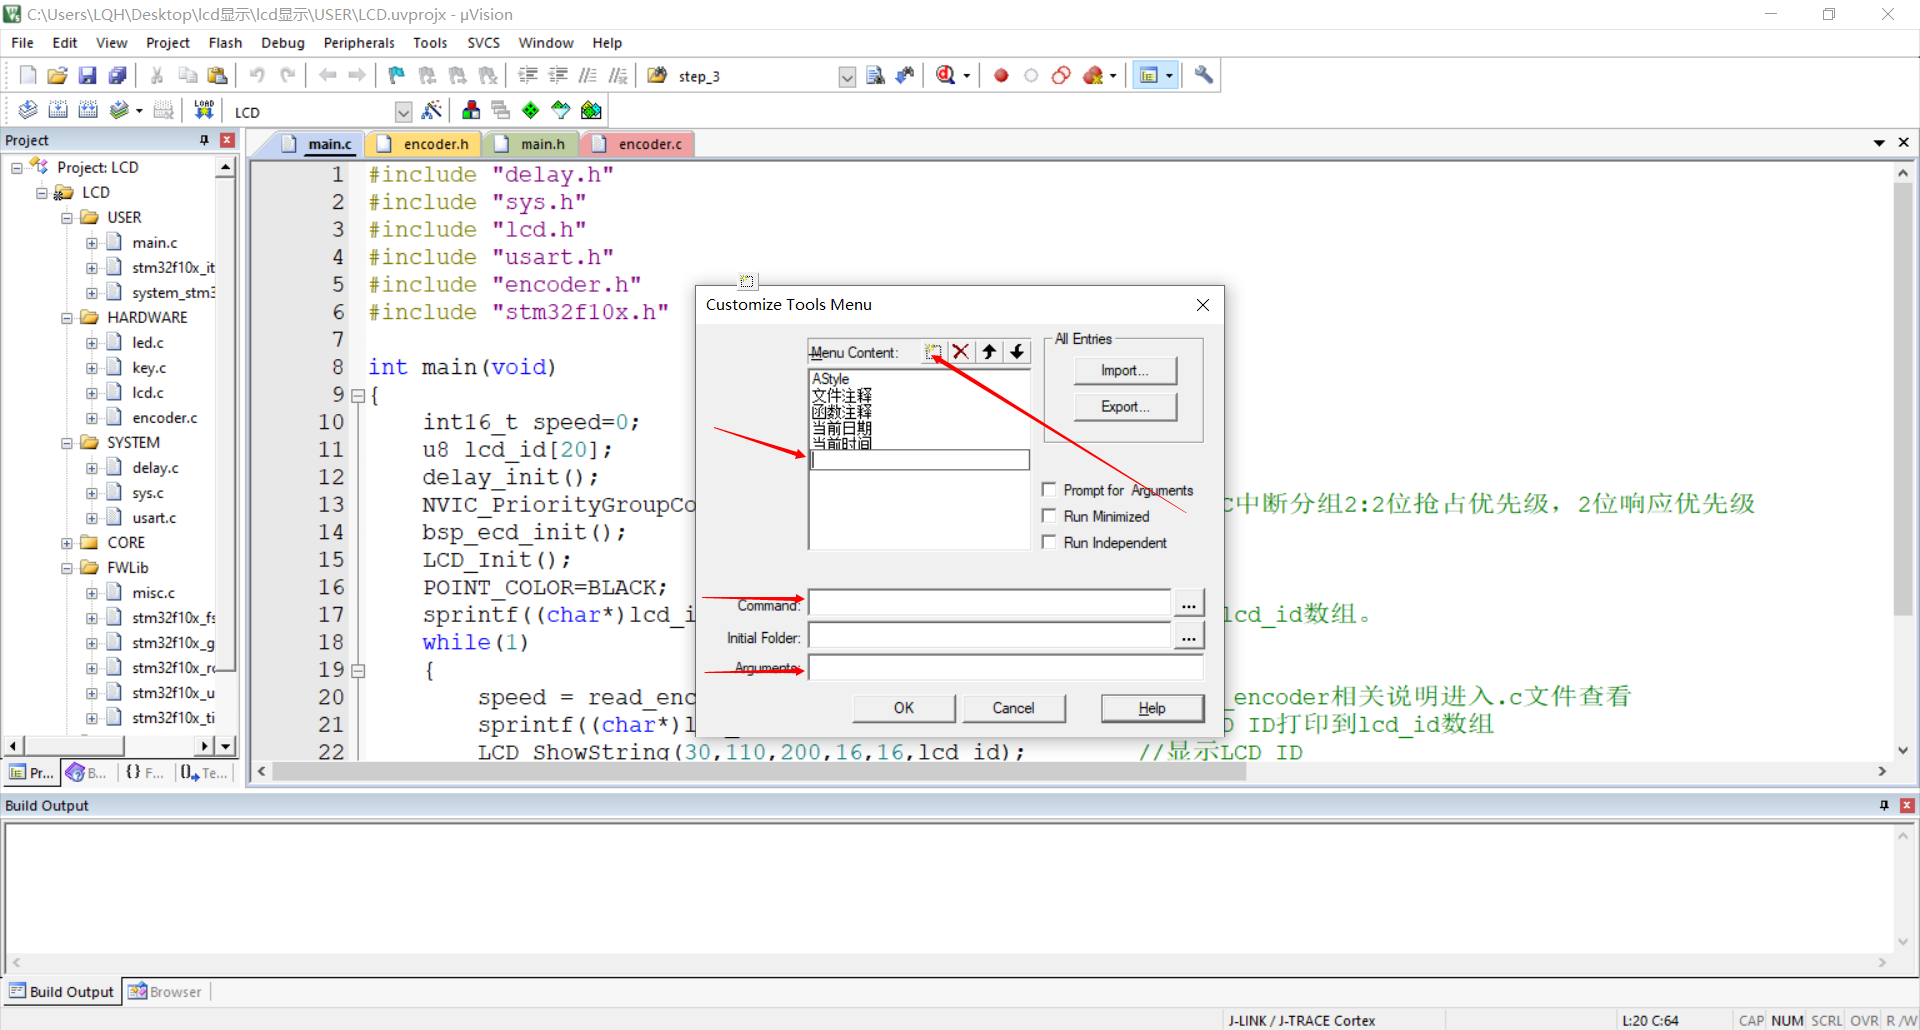Click the Command input field
Screen dimensions: 1920x1030
(988, 604)
